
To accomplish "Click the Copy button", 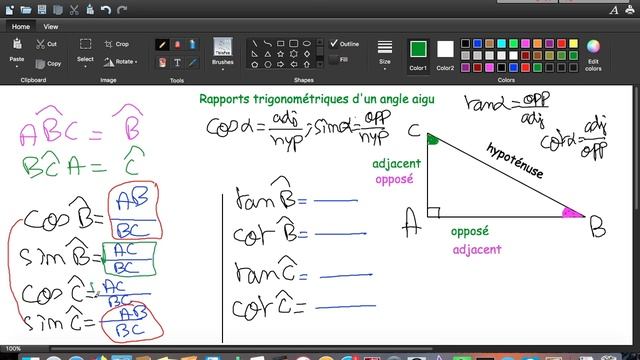I will [48, 63].
